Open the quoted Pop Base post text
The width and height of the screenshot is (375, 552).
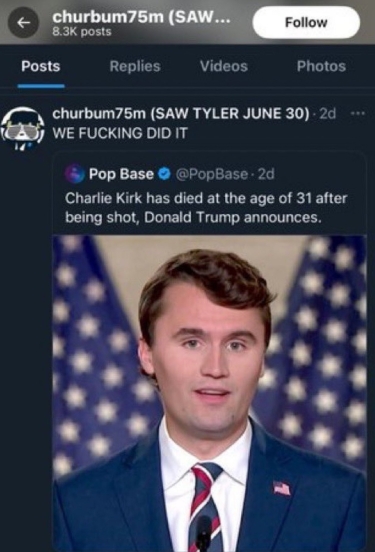pyautogui.click(x=206, y=208)
